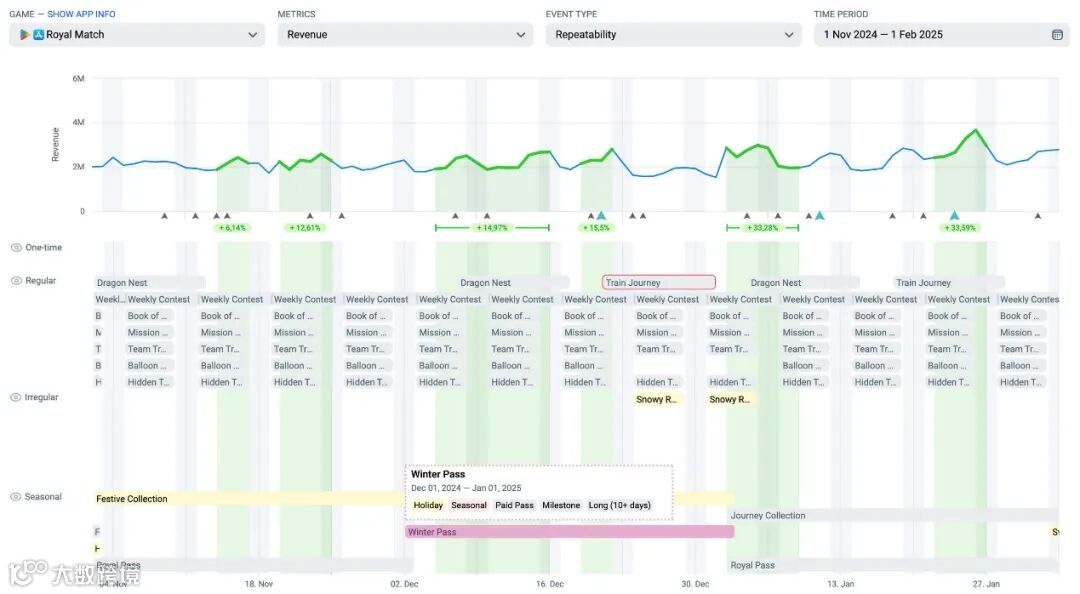Expand the Game dropdown showing Royal Match

click(x=137, y=34)
